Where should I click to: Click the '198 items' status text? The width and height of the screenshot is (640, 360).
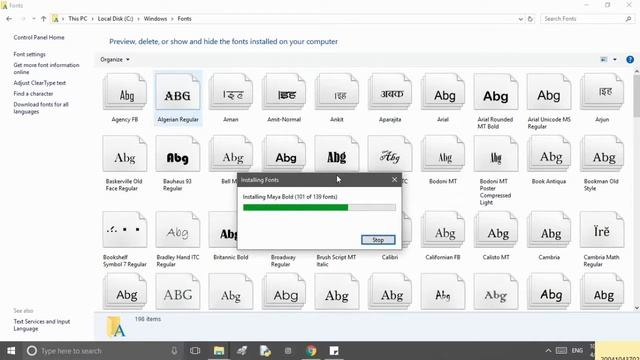point(148,319)
